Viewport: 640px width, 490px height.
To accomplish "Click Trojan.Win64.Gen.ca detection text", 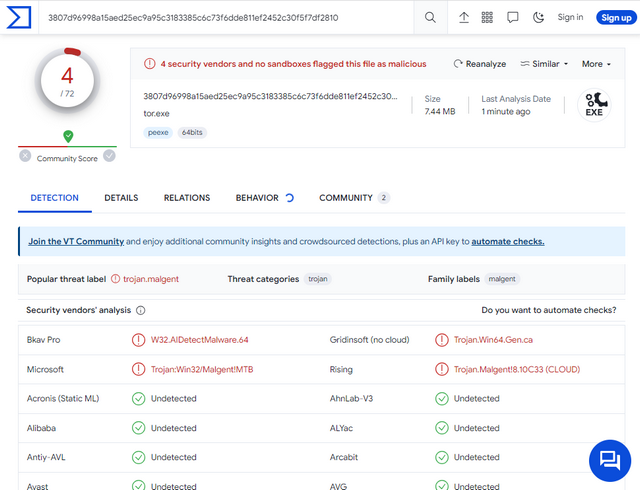I will point(493,340).
